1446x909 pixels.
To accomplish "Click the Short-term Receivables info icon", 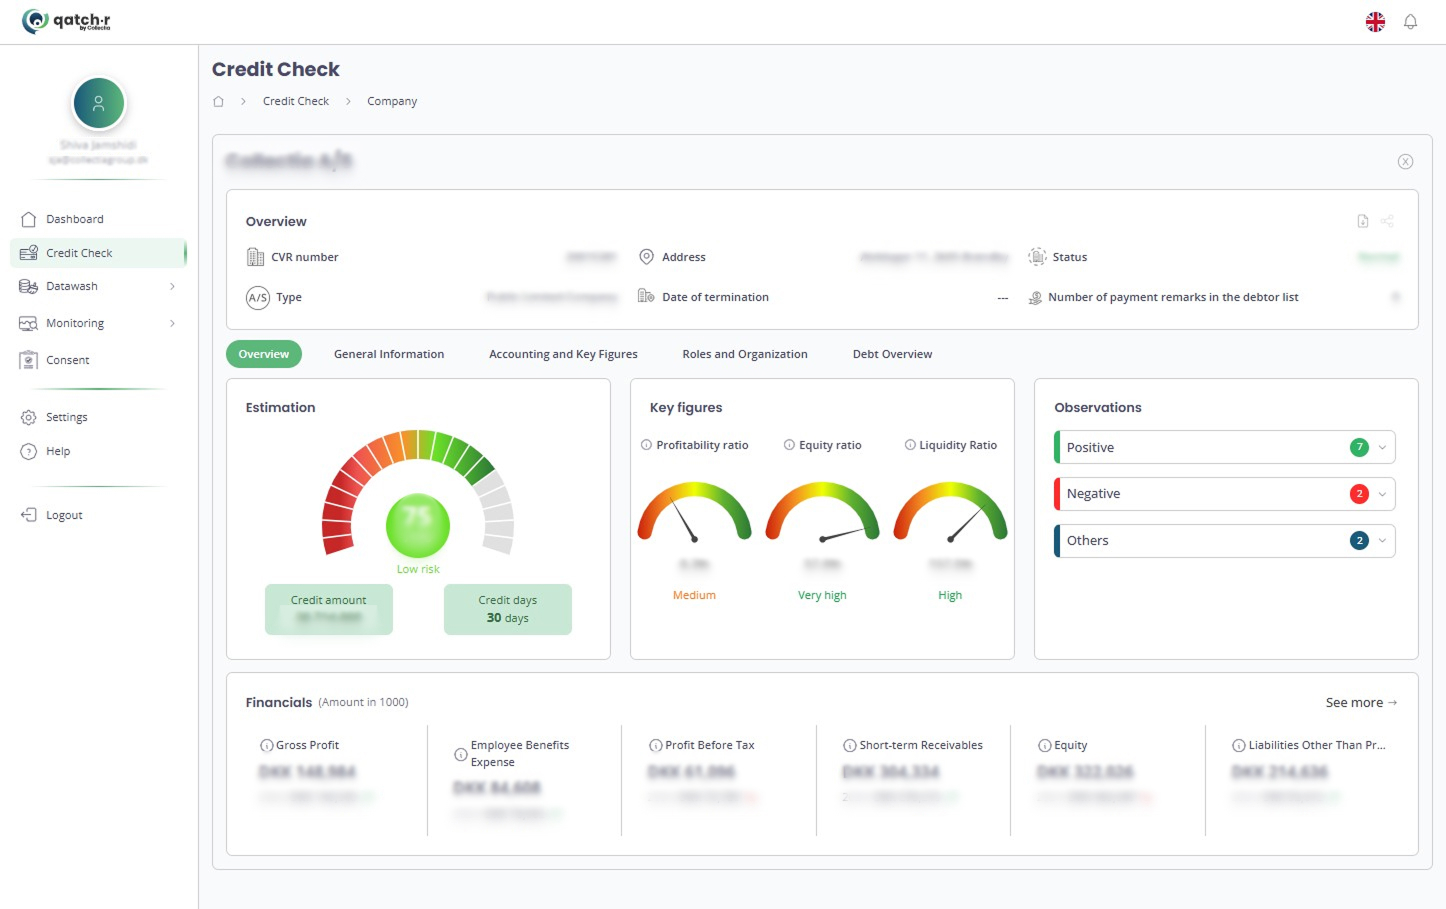I will (x=850, y=745).
